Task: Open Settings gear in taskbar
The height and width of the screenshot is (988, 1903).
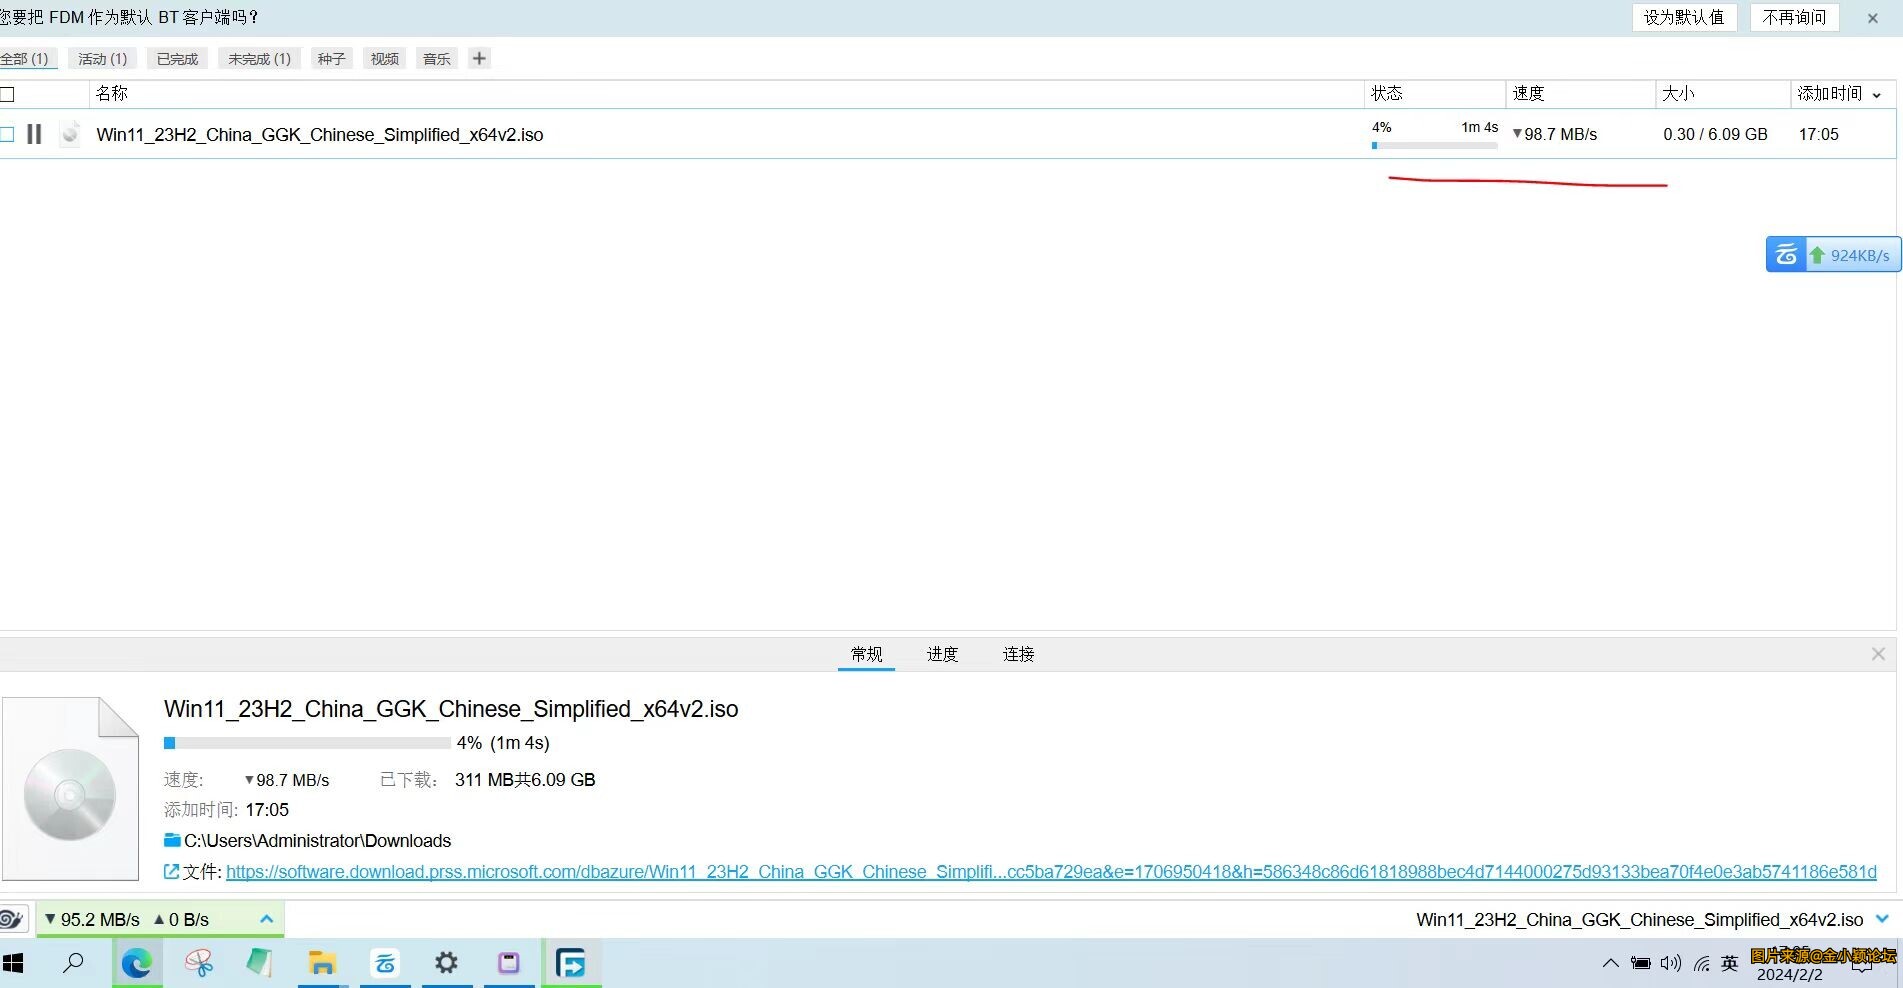Action: tap(446, 963)
